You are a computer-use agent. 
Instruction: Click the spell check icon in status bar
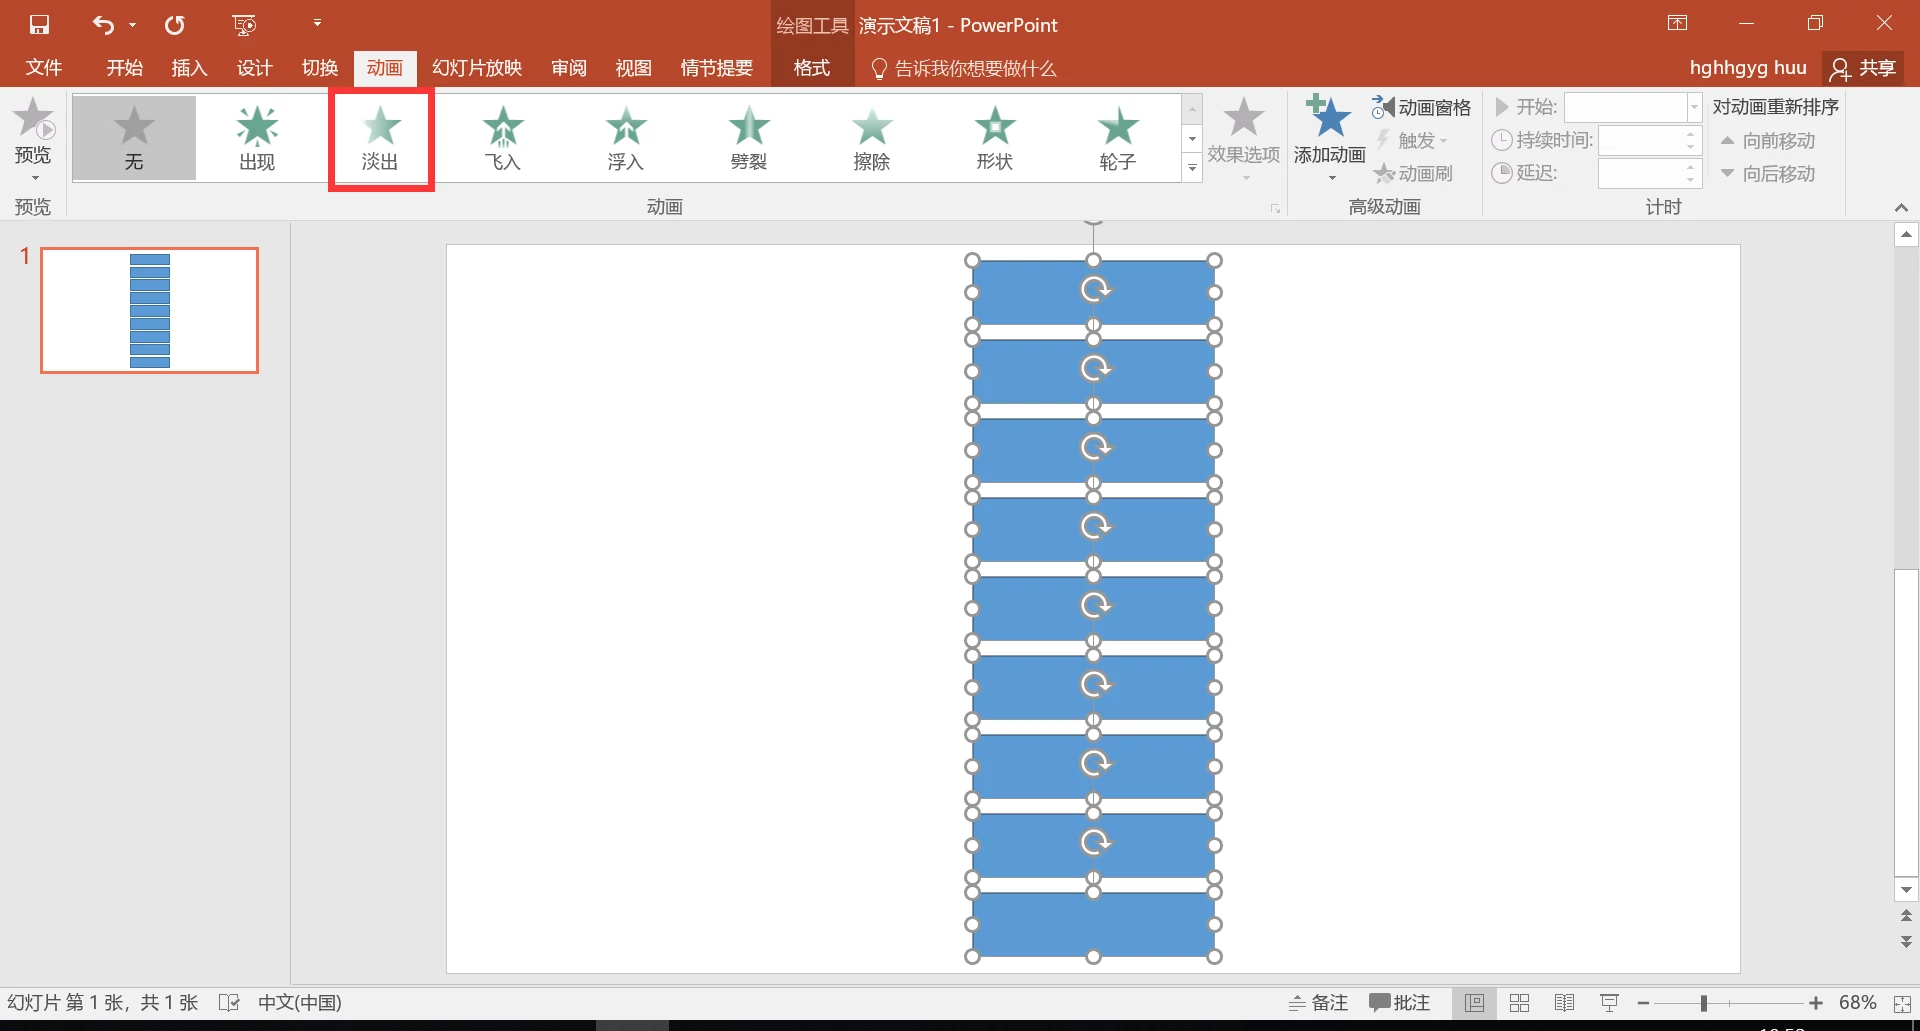[x=229, y=1002]
